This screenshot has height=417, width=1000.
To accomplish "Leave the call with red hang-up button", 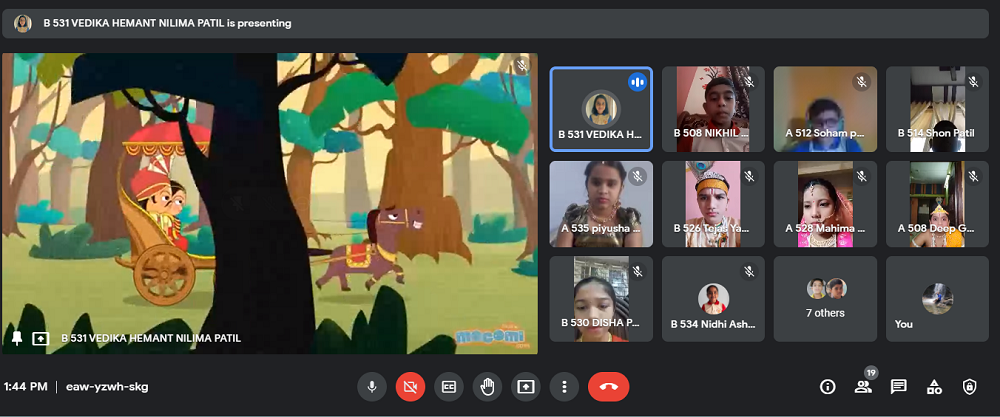I will (x=608, y=387).
